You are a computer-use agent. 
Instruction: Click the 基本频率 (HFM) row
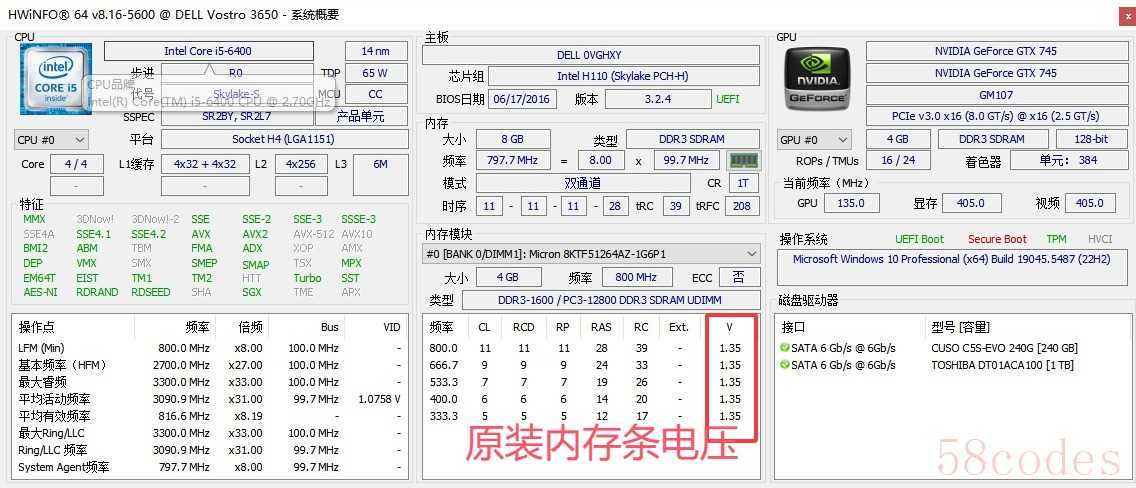[x=209, y=365]
